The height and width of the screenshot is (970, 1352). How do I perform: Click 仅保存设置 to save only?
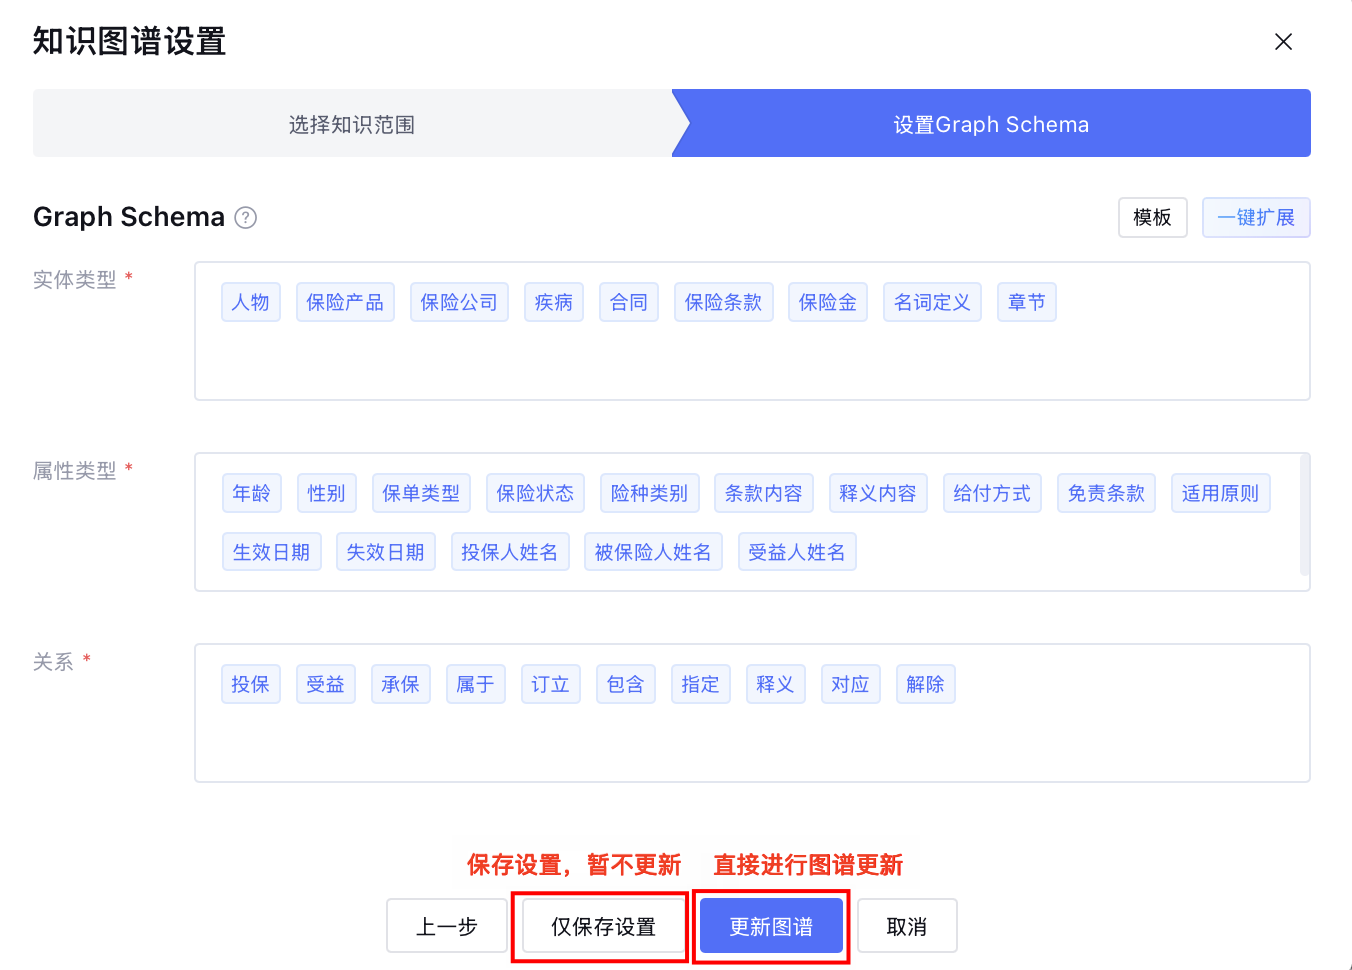coord(603,927)
